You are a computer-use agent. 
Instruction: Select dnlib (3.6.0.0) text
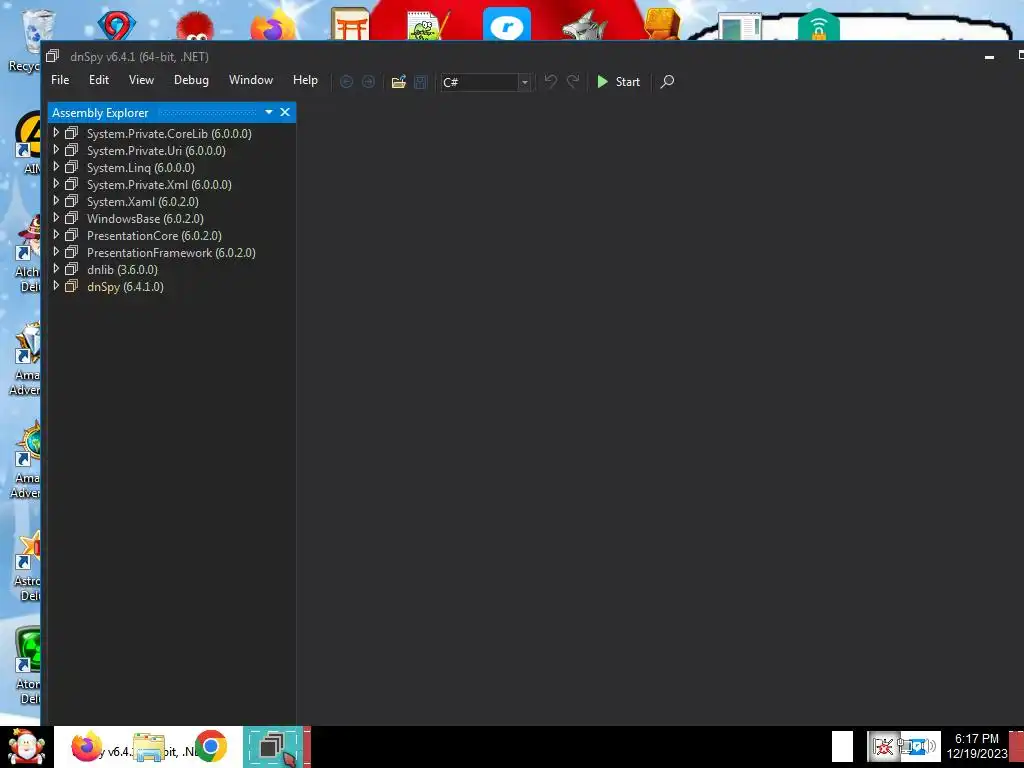point(122,269)
